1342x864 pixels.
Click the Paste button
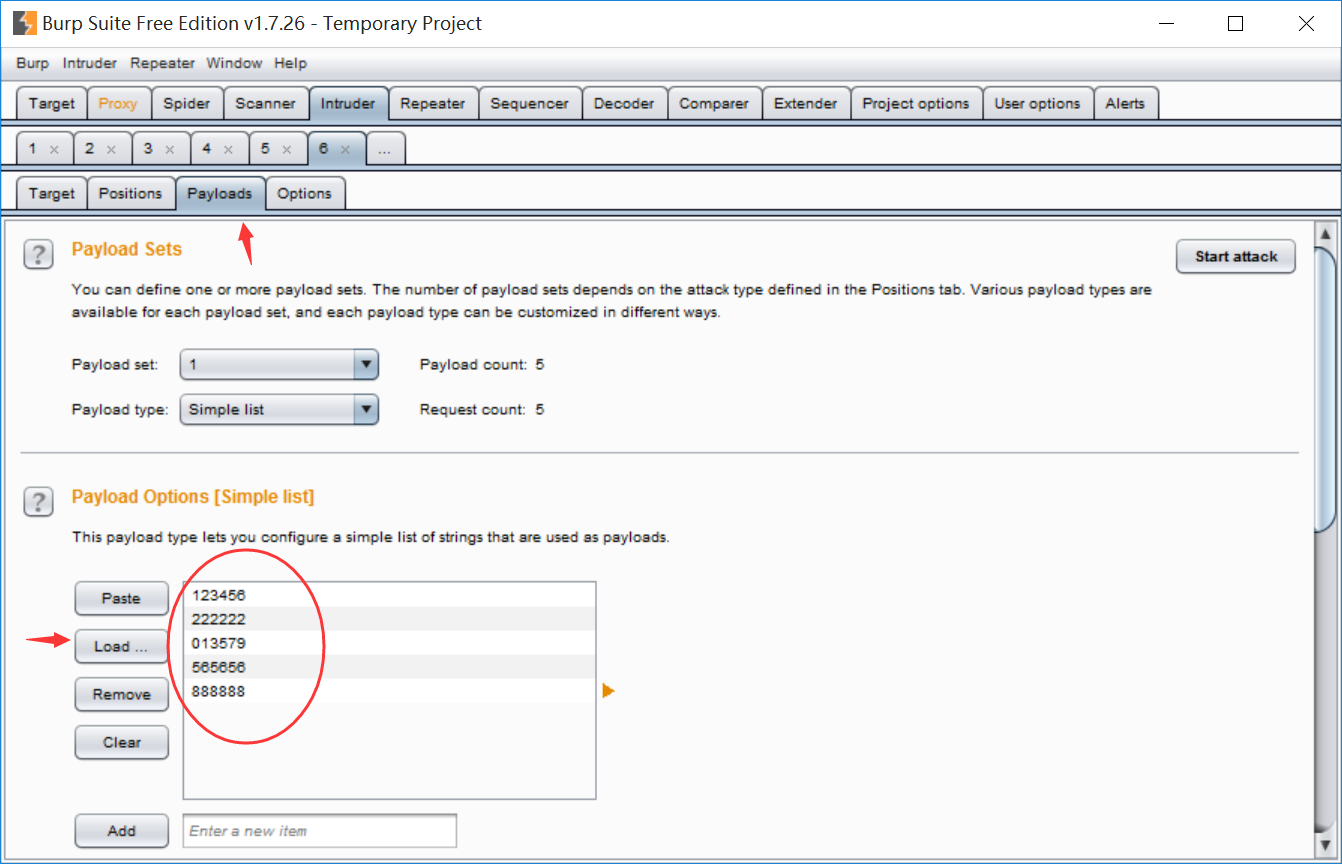[121, 598]
